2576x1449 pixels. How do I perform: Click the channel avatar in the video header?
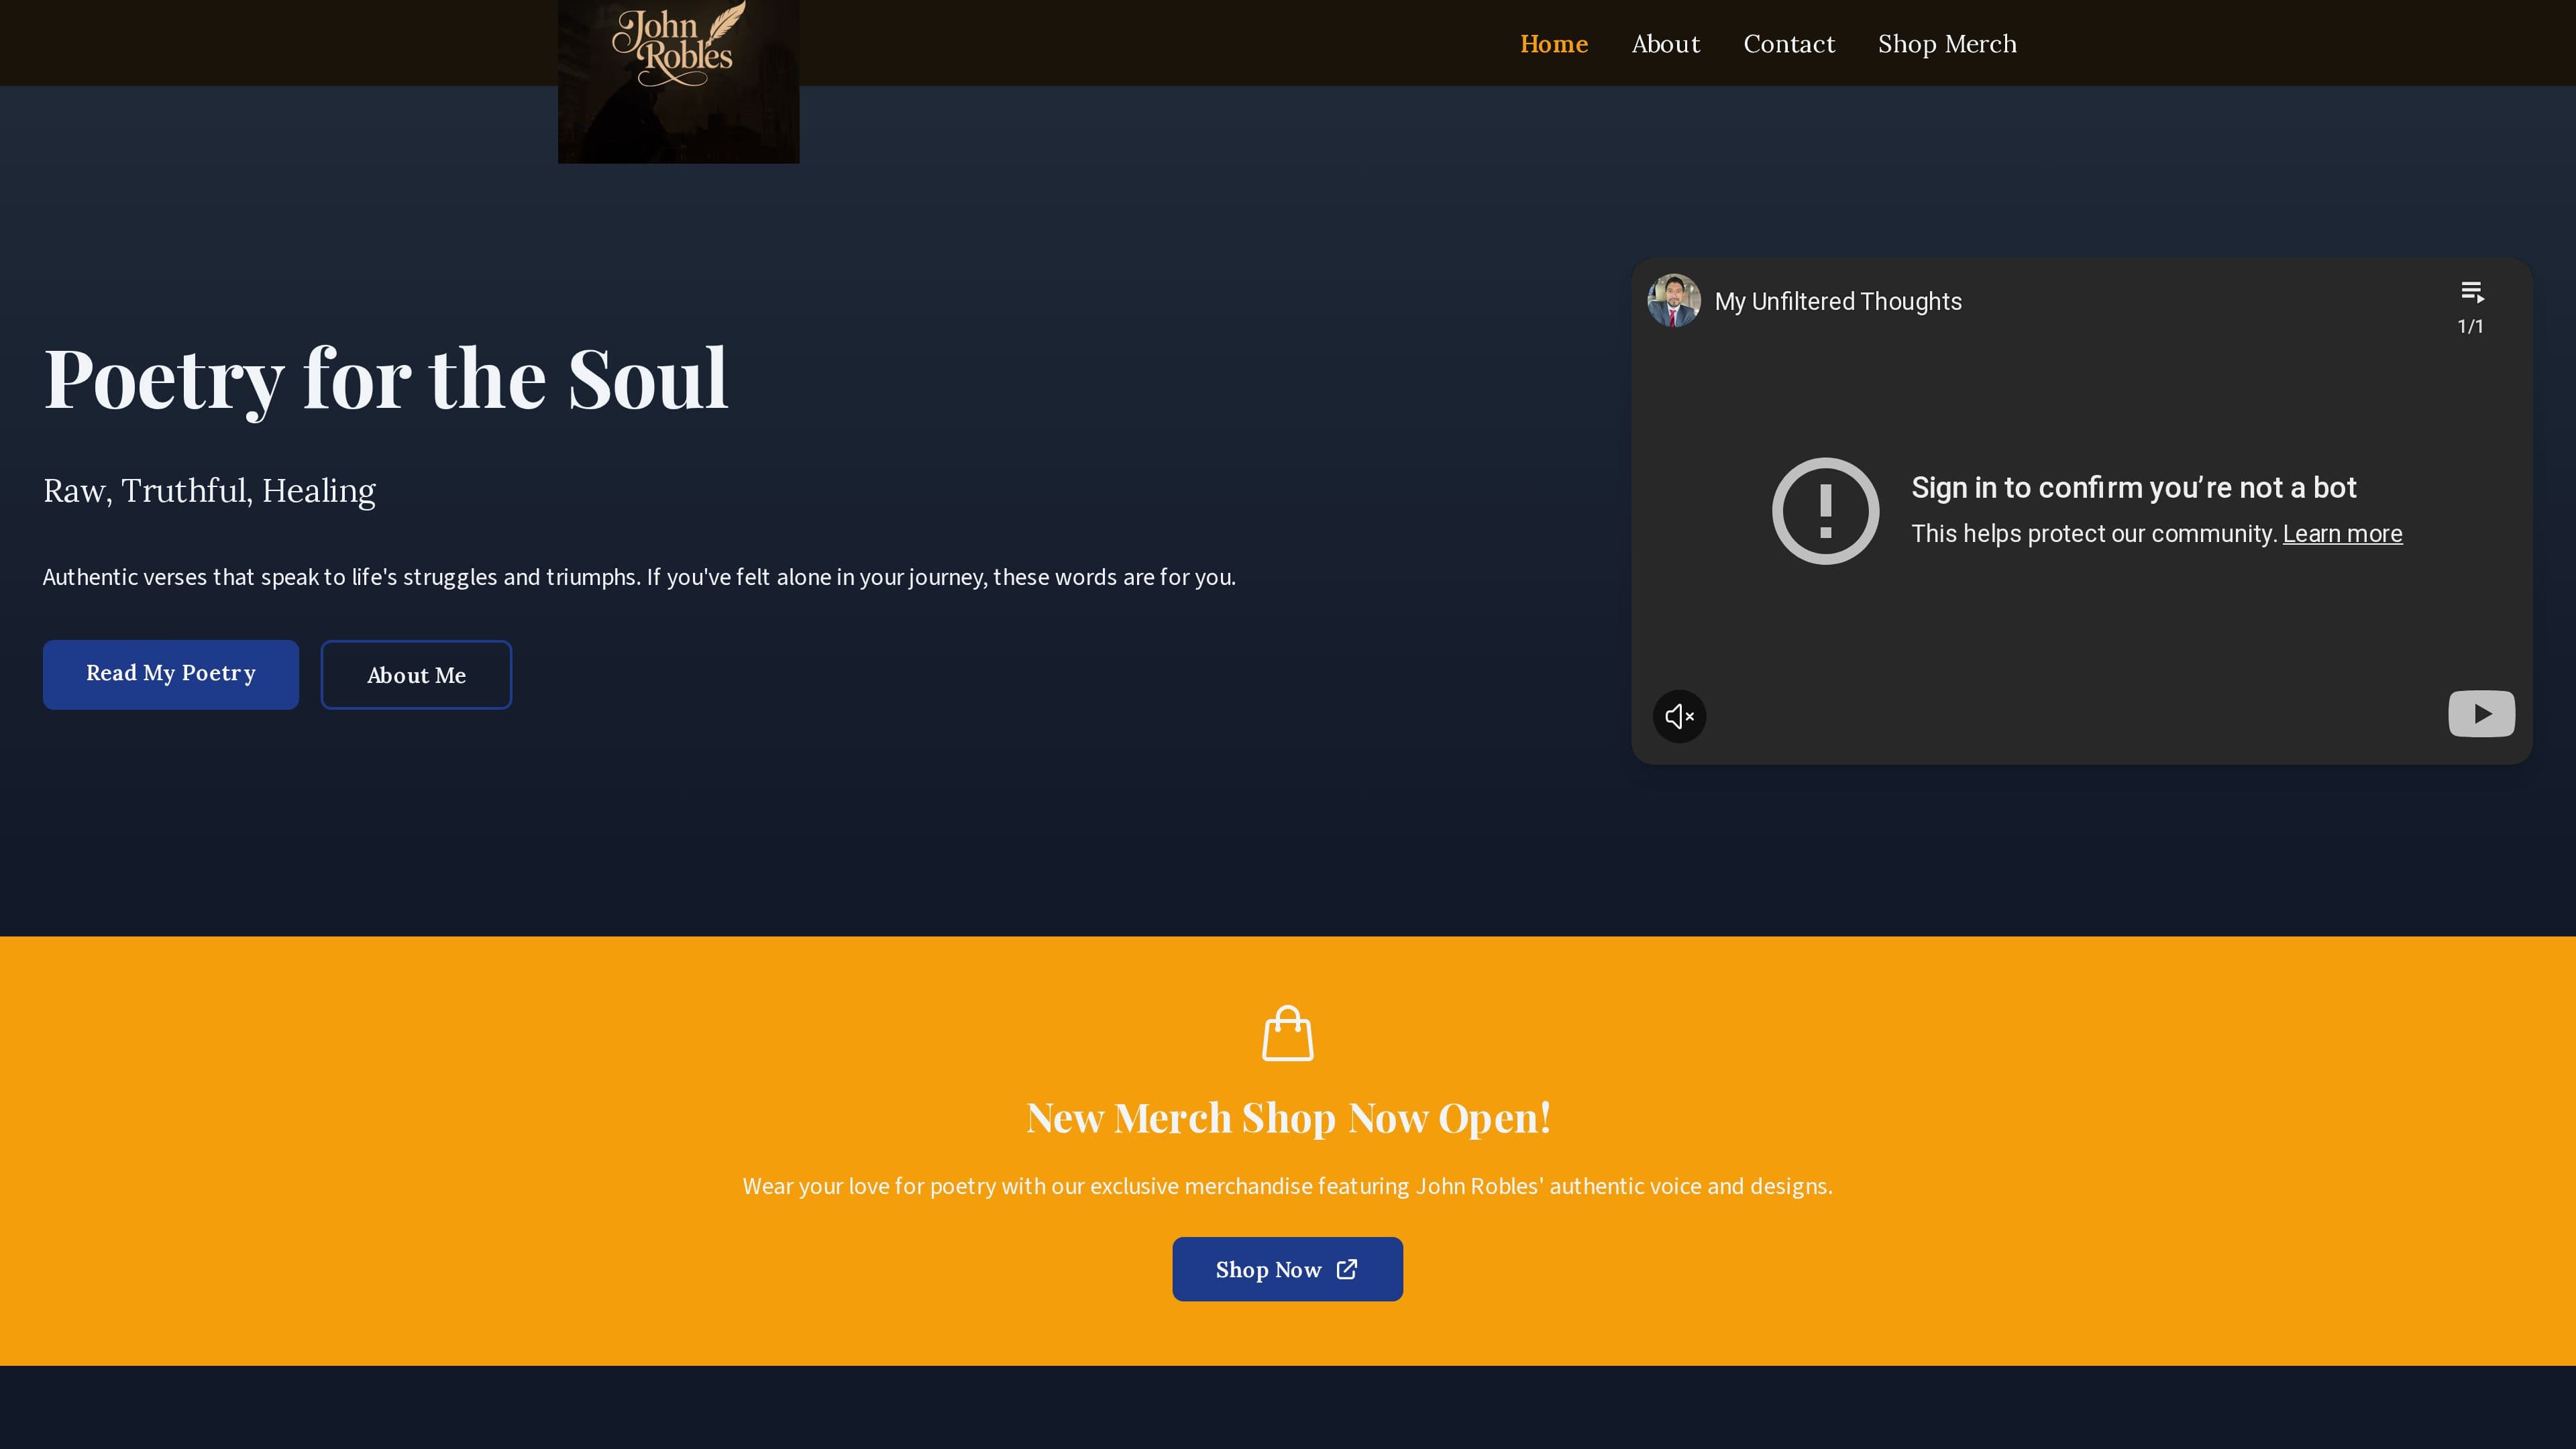coord(1674,301)
